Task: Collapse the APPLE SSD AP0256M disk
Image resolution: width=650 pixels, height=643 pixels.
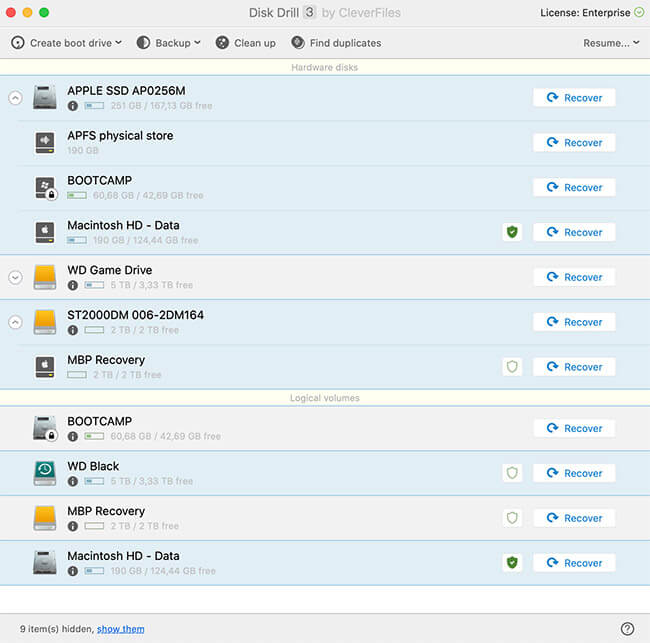Action: 15,98
